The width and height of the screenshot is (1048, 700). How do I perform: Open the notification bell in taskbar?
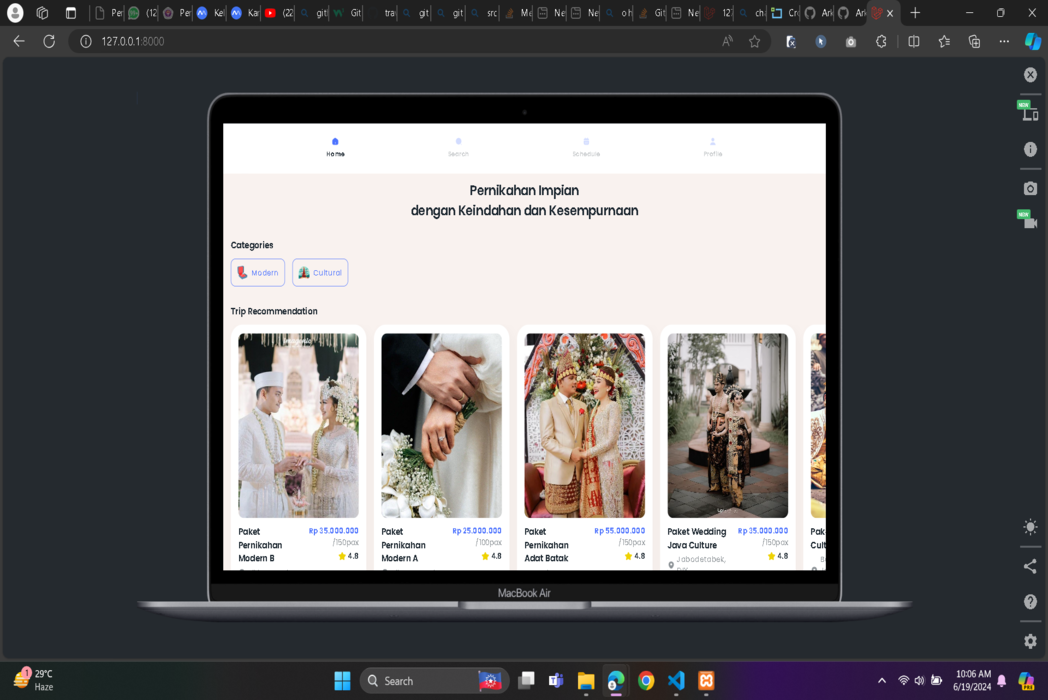click(1001, 681)
